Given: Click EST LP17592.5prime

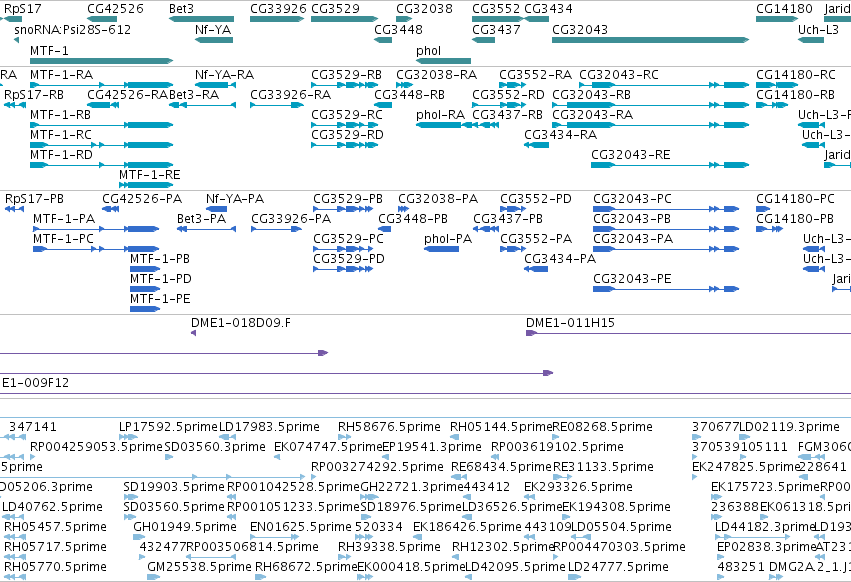Looking at the screenshot, I should pyautogui.click(x=168, y=427).
